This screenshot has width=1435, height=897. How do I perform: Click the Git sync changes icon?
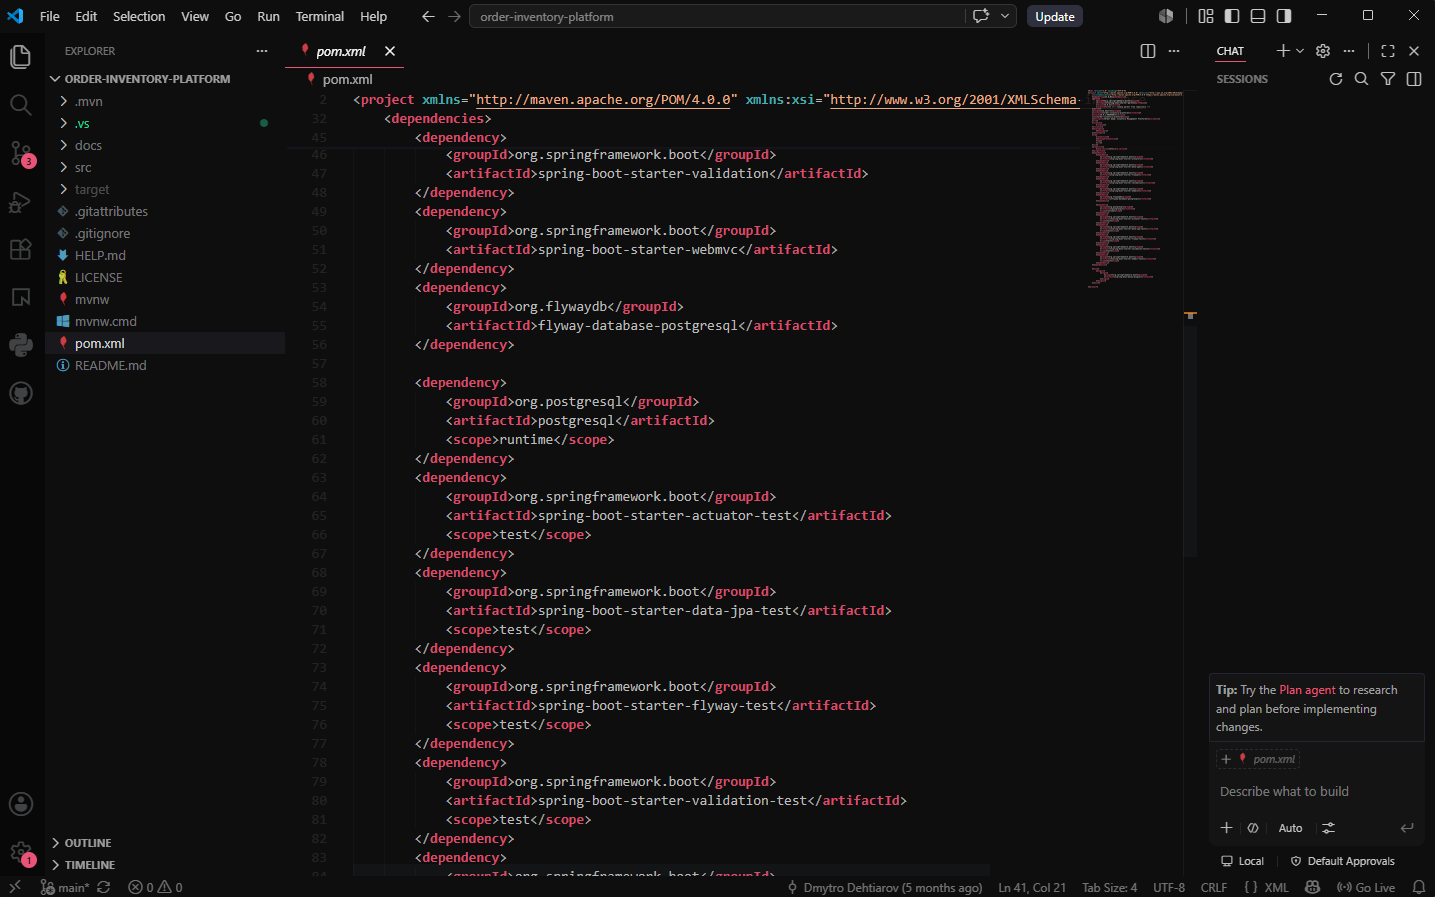pos(103,887)
